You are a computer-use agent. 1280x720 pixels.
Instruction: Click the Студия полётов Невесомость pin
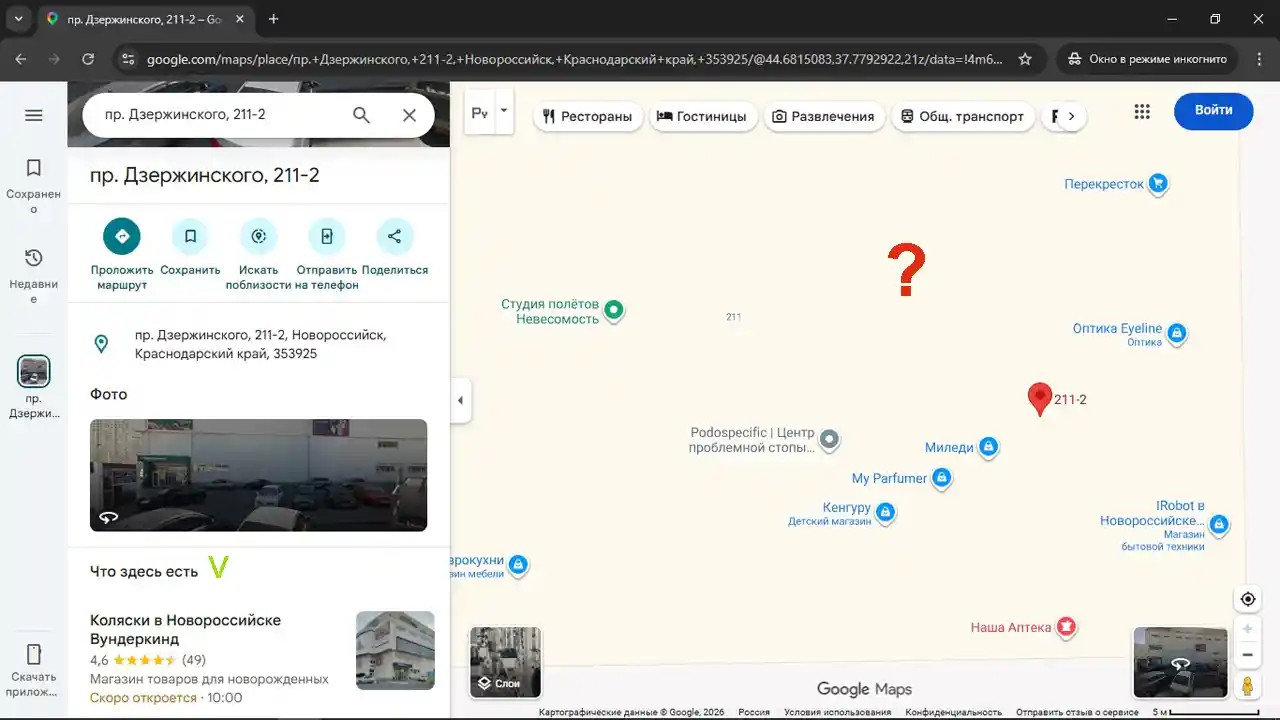coord(614,311)
